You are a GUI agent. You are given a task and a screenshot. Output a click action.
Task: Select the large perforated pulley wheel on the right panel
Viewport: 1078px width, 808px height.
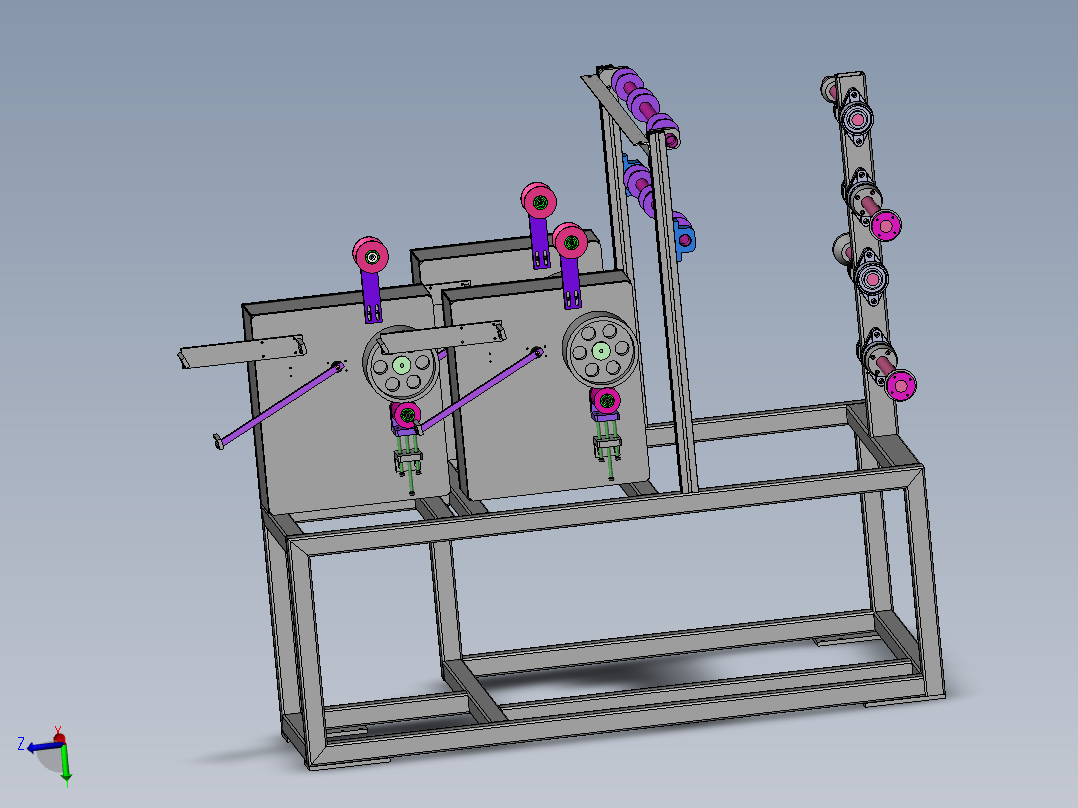[x=600, y=349]
